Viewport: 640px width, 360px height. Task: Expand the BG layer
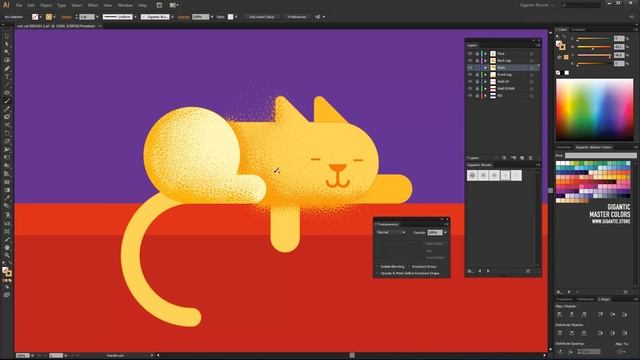click(x=485, y=95)
